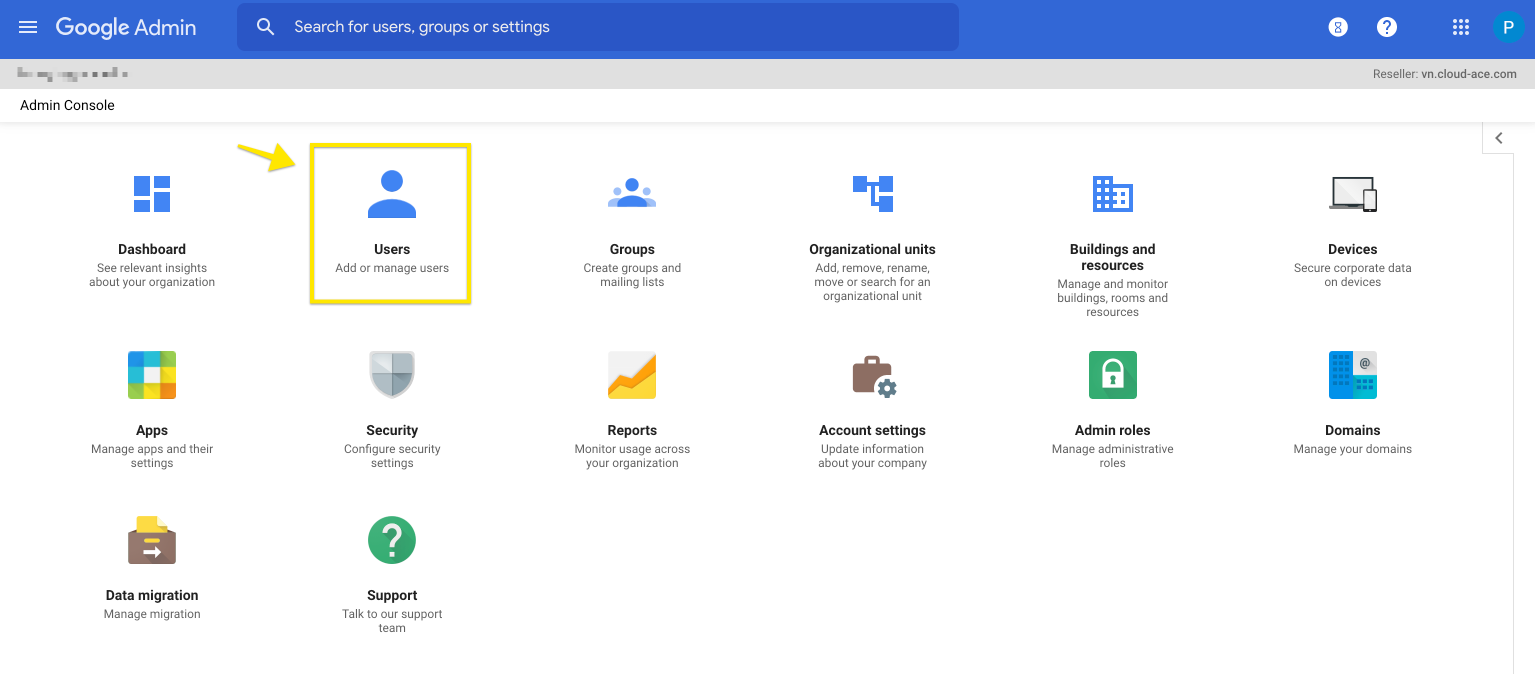Click the Domains title text
The width and height of the screenshot is (1535, 674).
coord(1353,430)
